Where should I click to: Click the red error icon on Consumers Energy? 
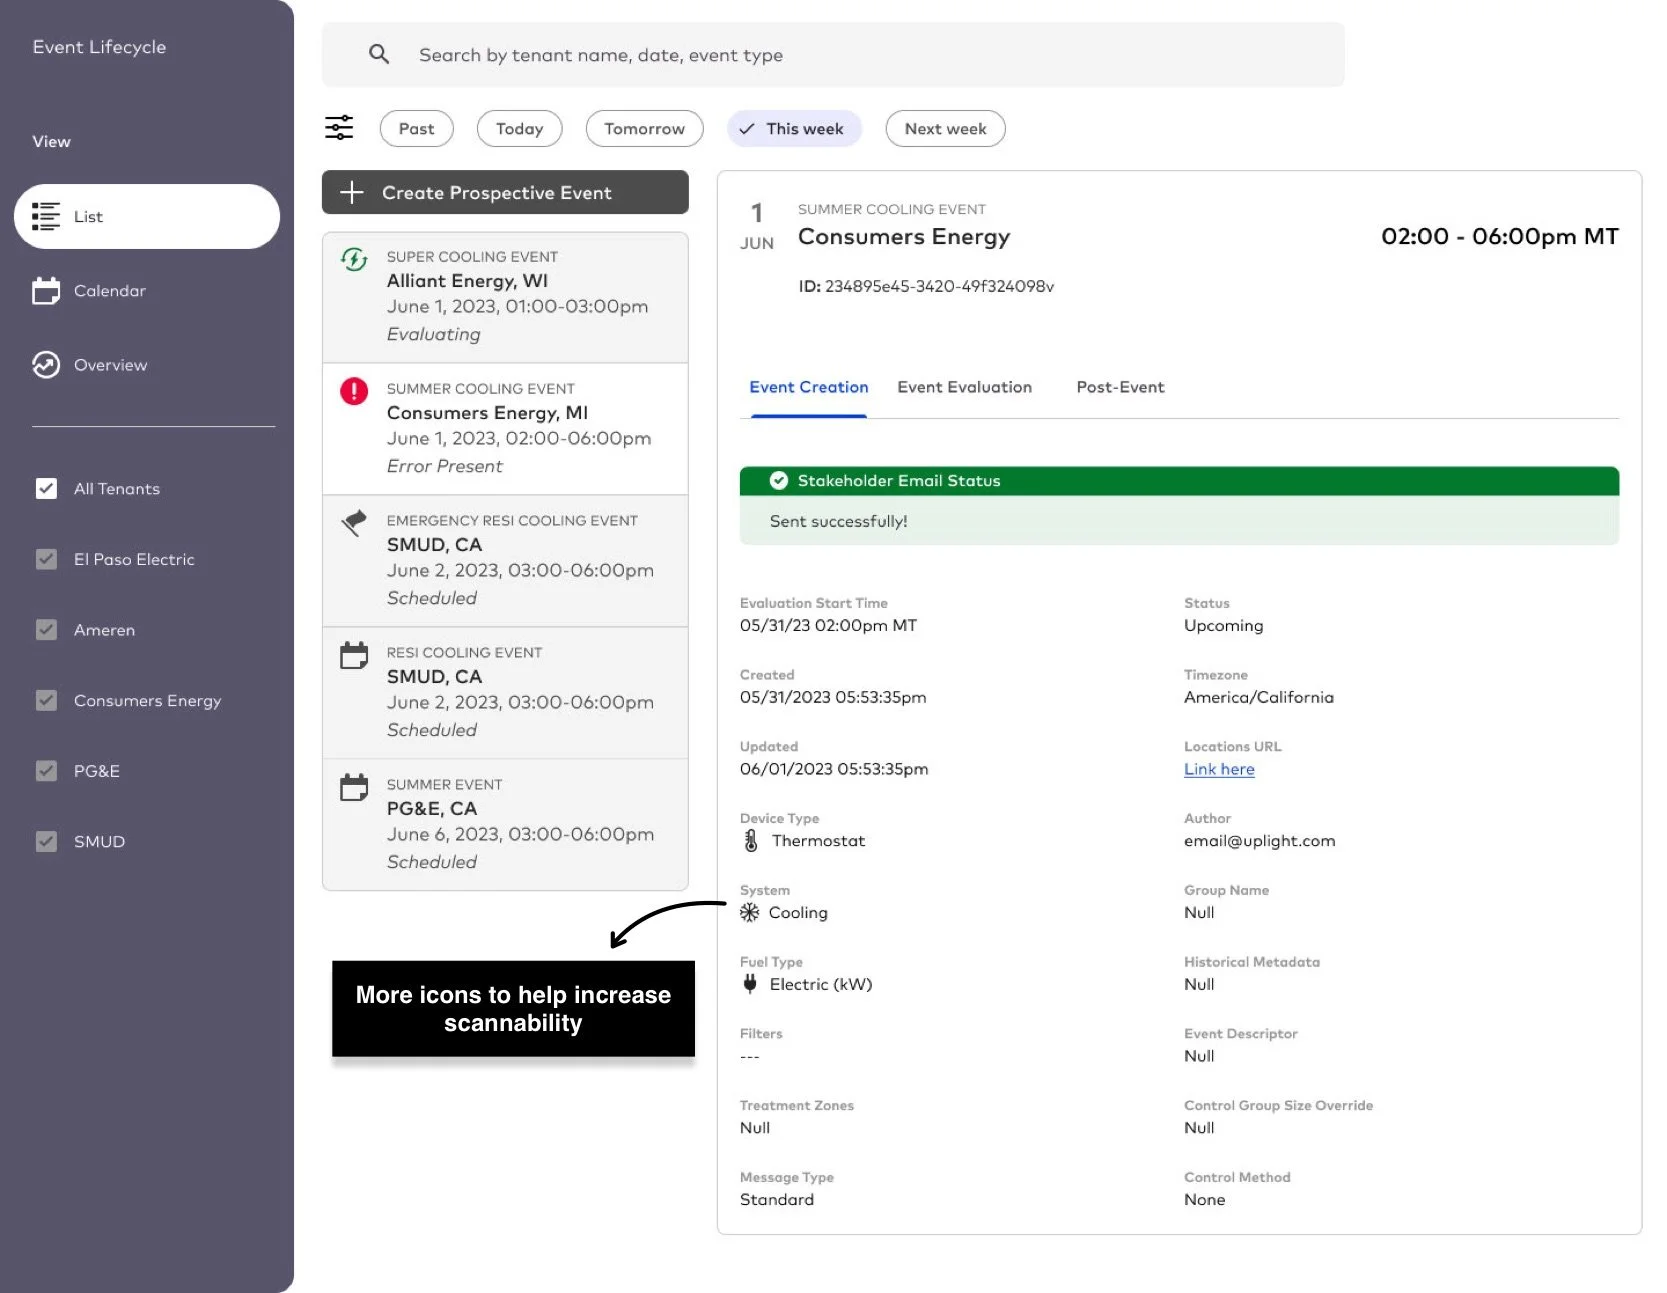(x=354, y=391)
